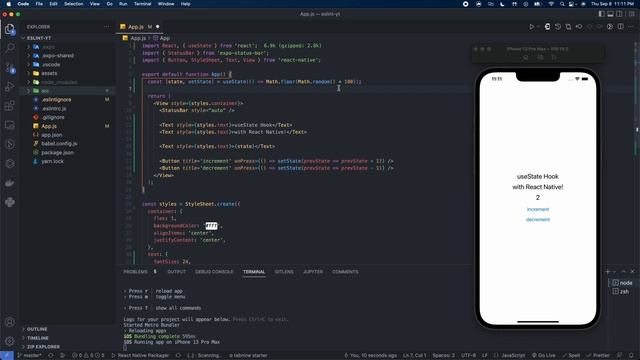640x360 pixels.
Task: Open the Python icon in activity bar
Action: (9, 202)
